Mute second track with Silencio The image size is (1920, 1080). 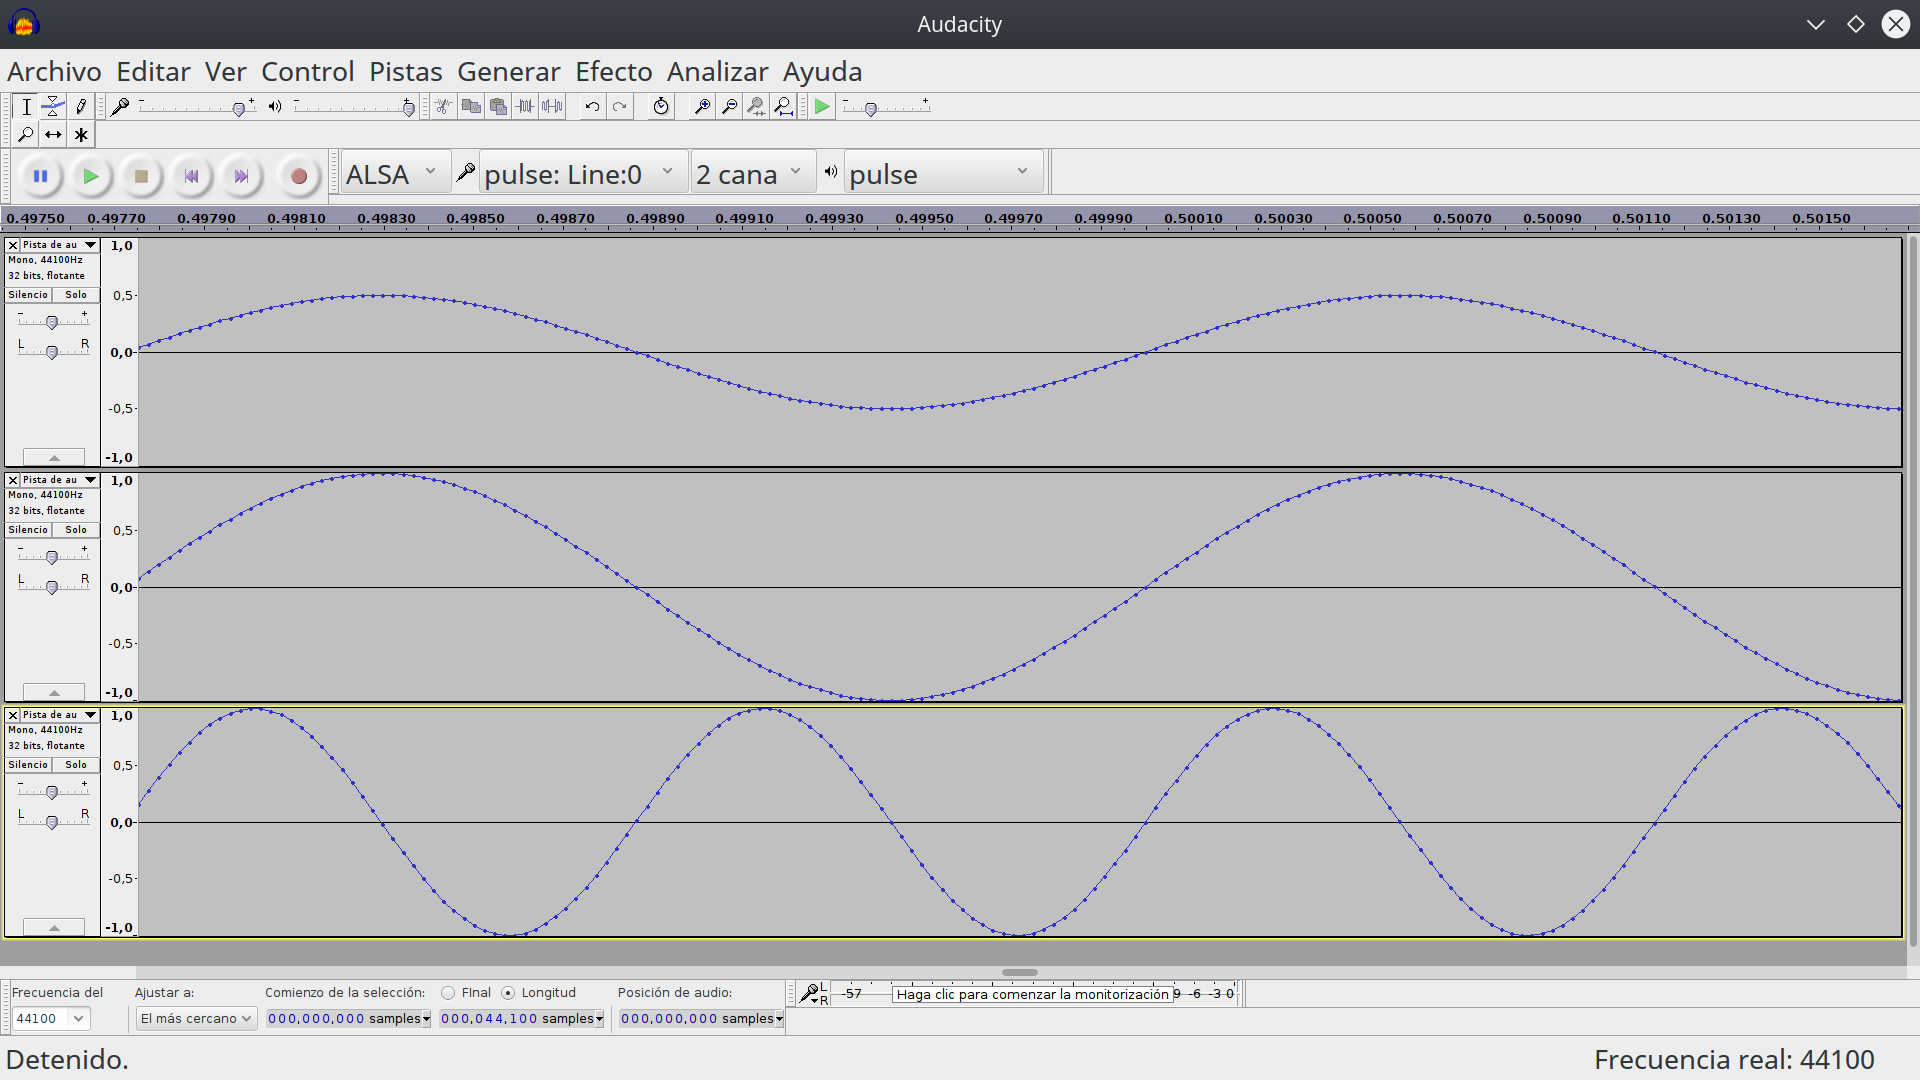(28, 530)
